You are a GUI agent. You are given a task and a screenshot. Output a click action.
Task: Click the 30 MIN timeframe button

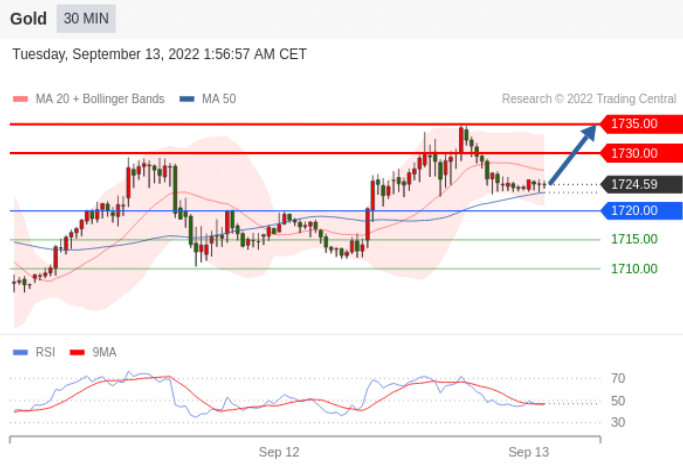tap(86, 19)
